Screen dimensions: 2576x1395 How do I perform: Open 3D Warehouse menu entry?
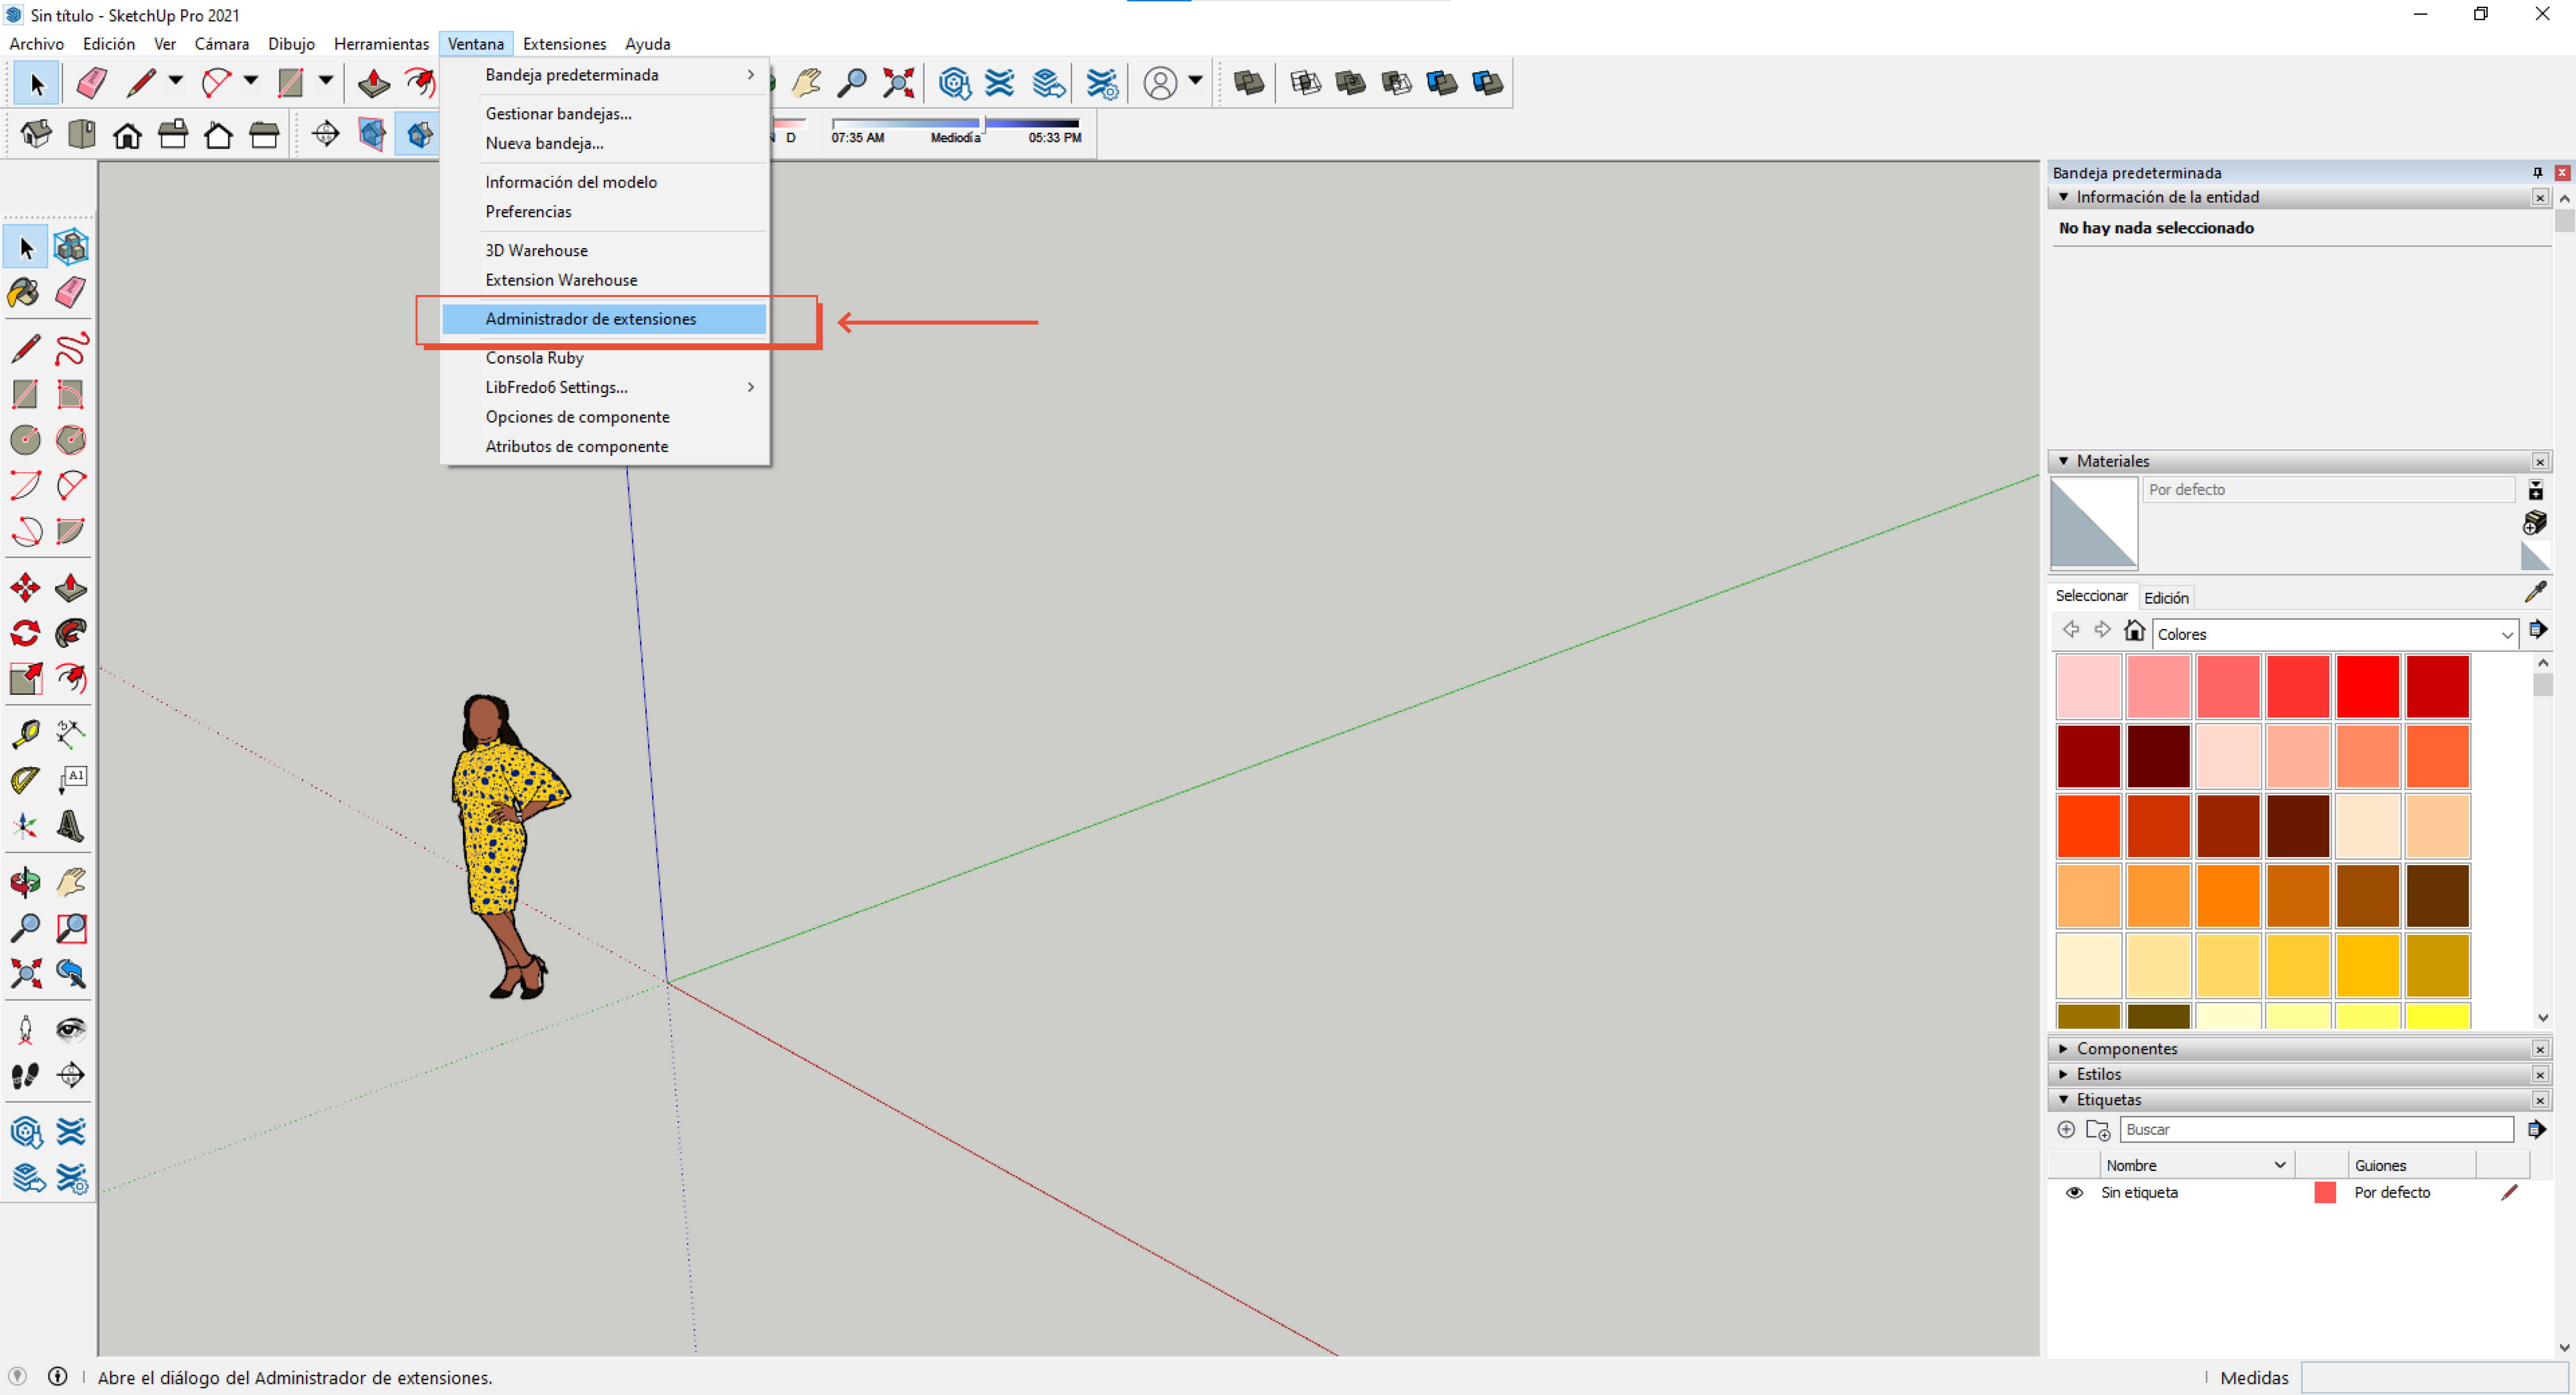(604, 251)
